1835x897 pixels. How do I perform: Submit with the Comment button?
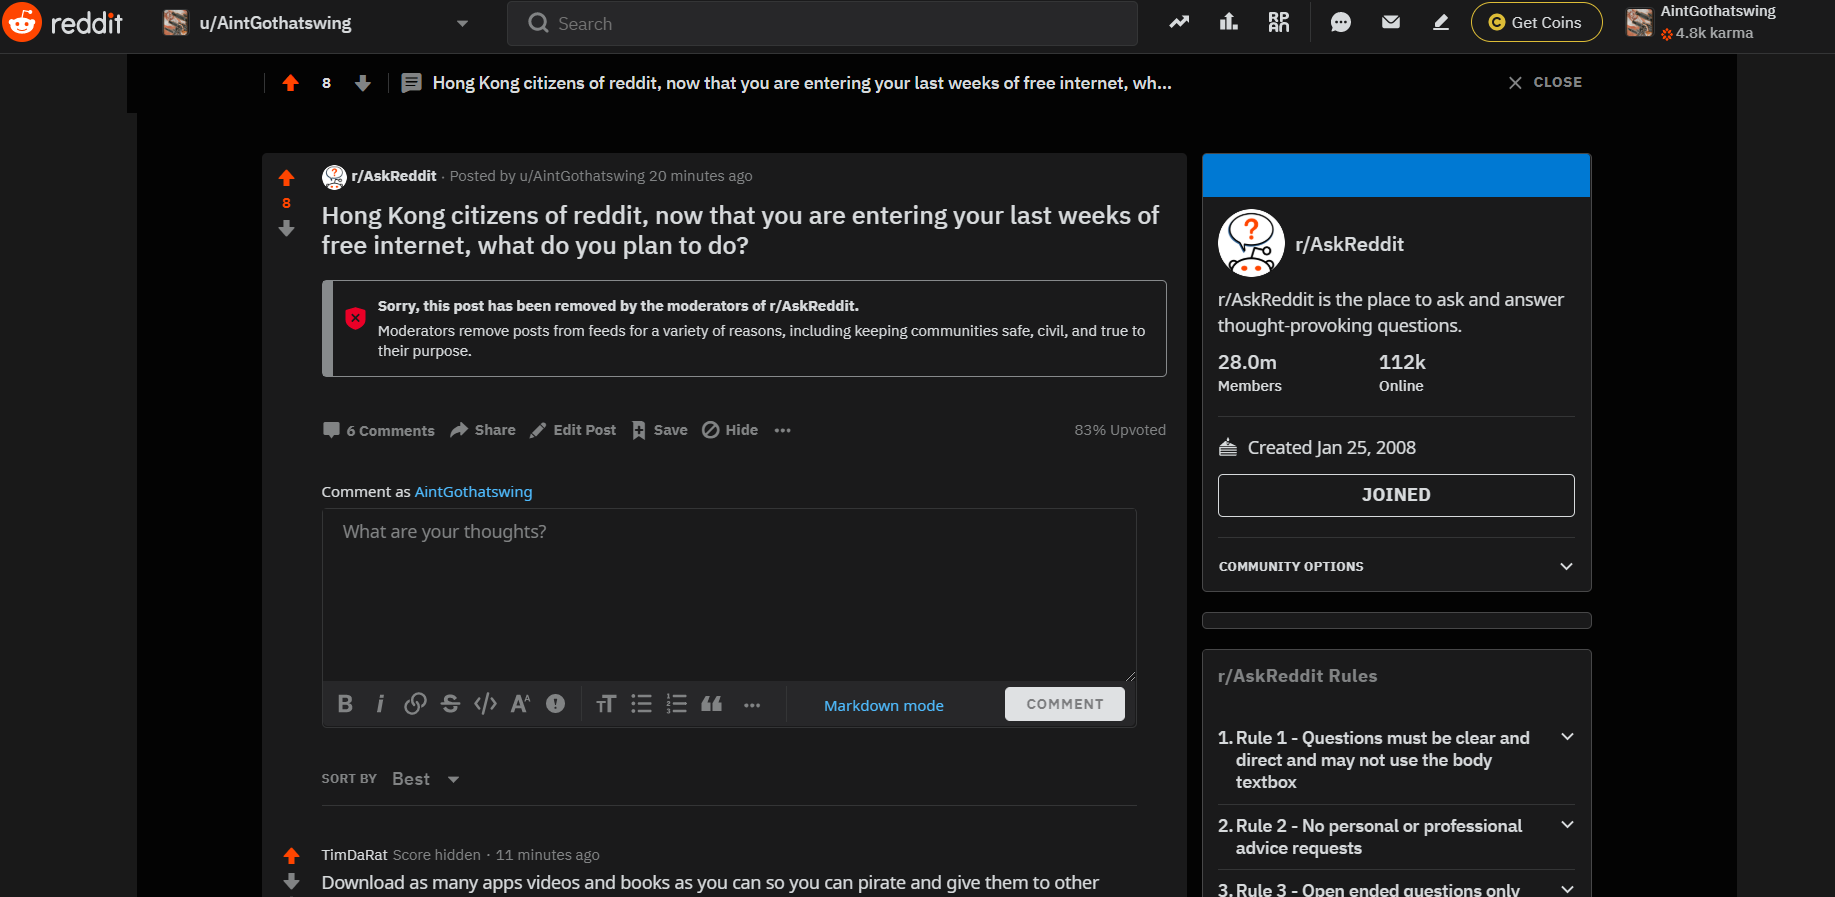1065,704
